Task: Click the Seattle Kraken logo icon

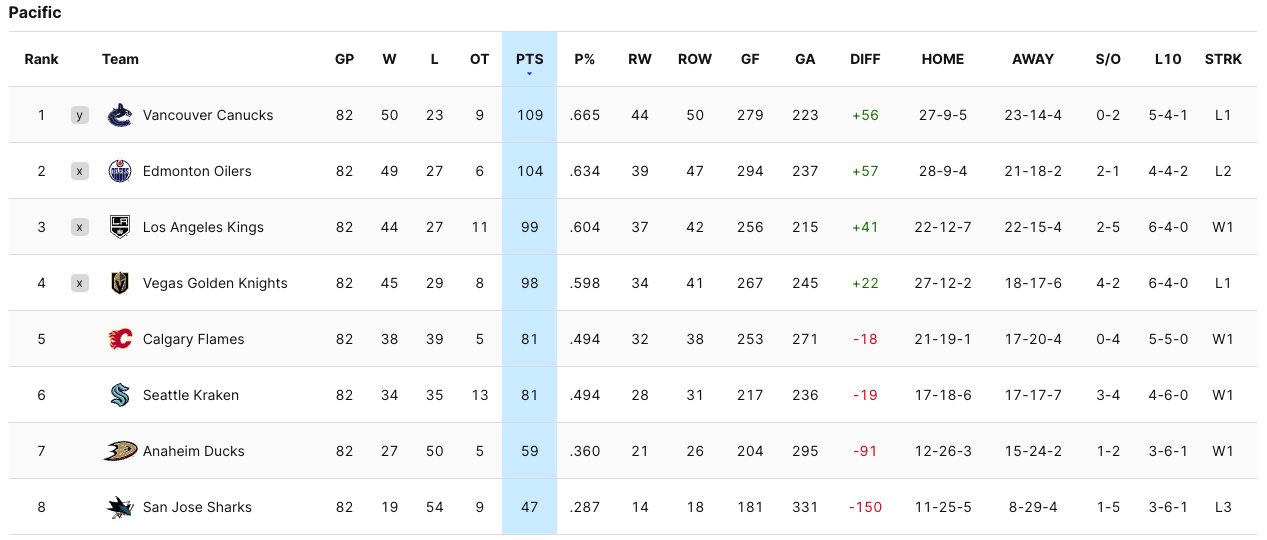Action: (120, 395)
